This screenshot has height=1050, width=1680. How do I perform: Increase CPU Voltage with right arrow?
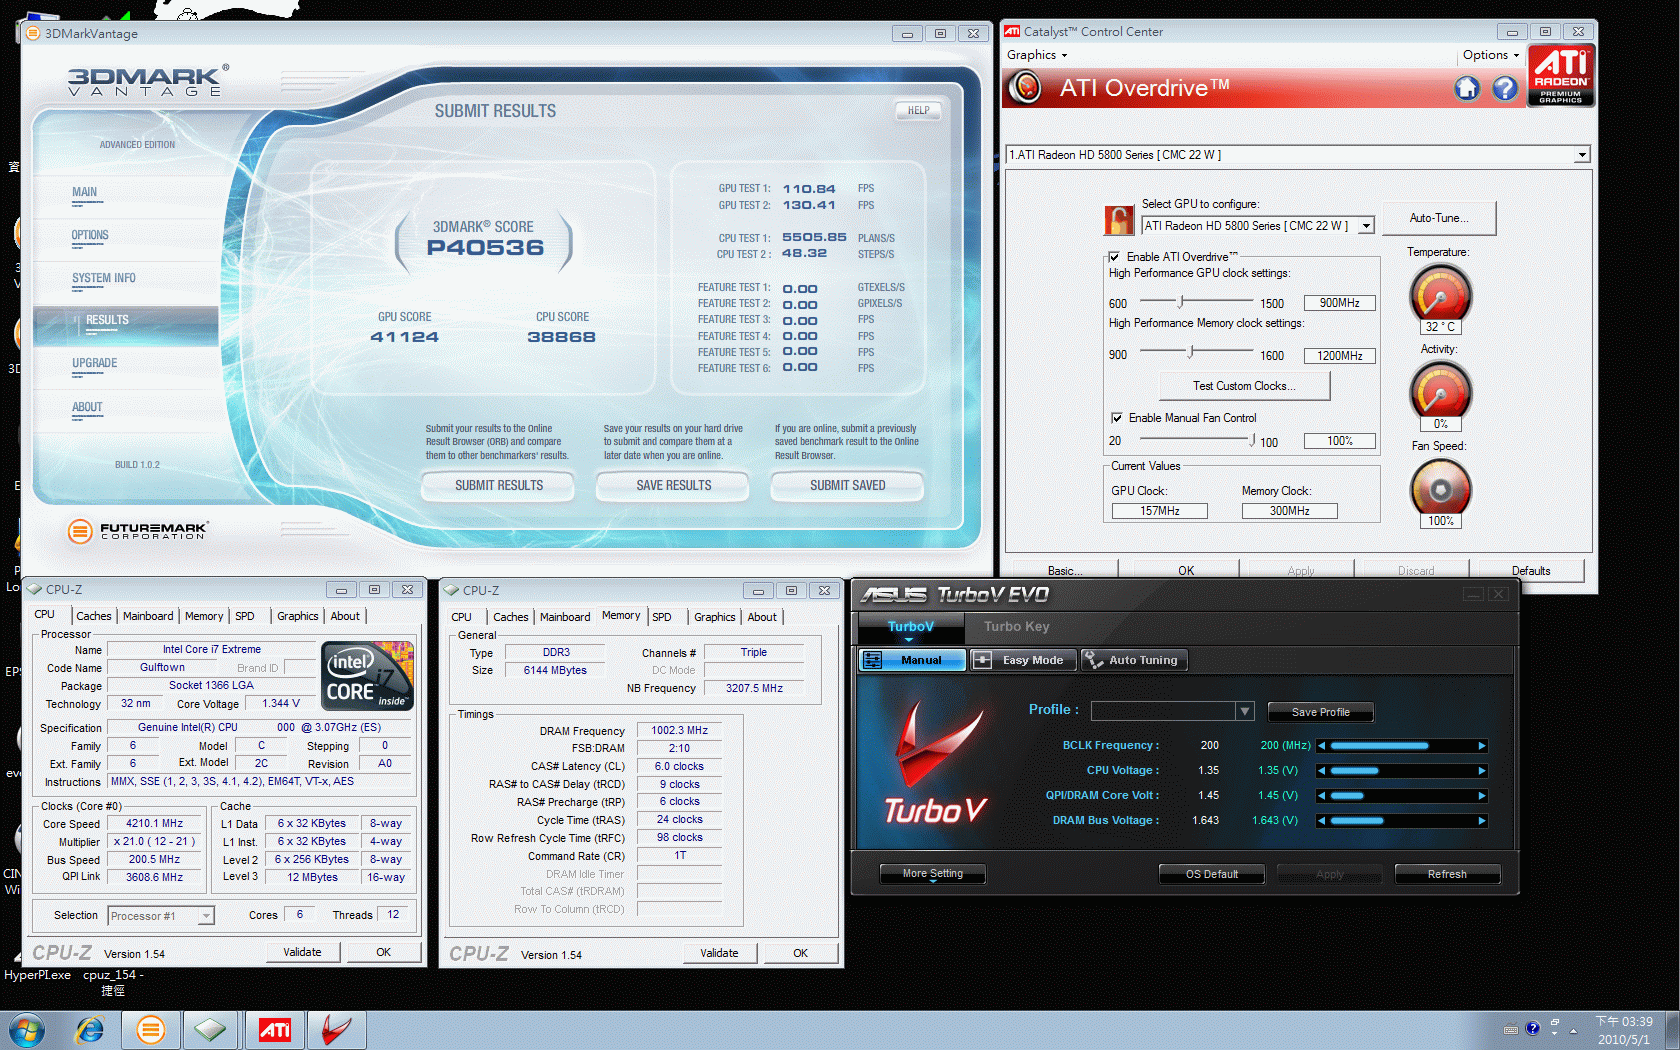[x=1482, y=771]
